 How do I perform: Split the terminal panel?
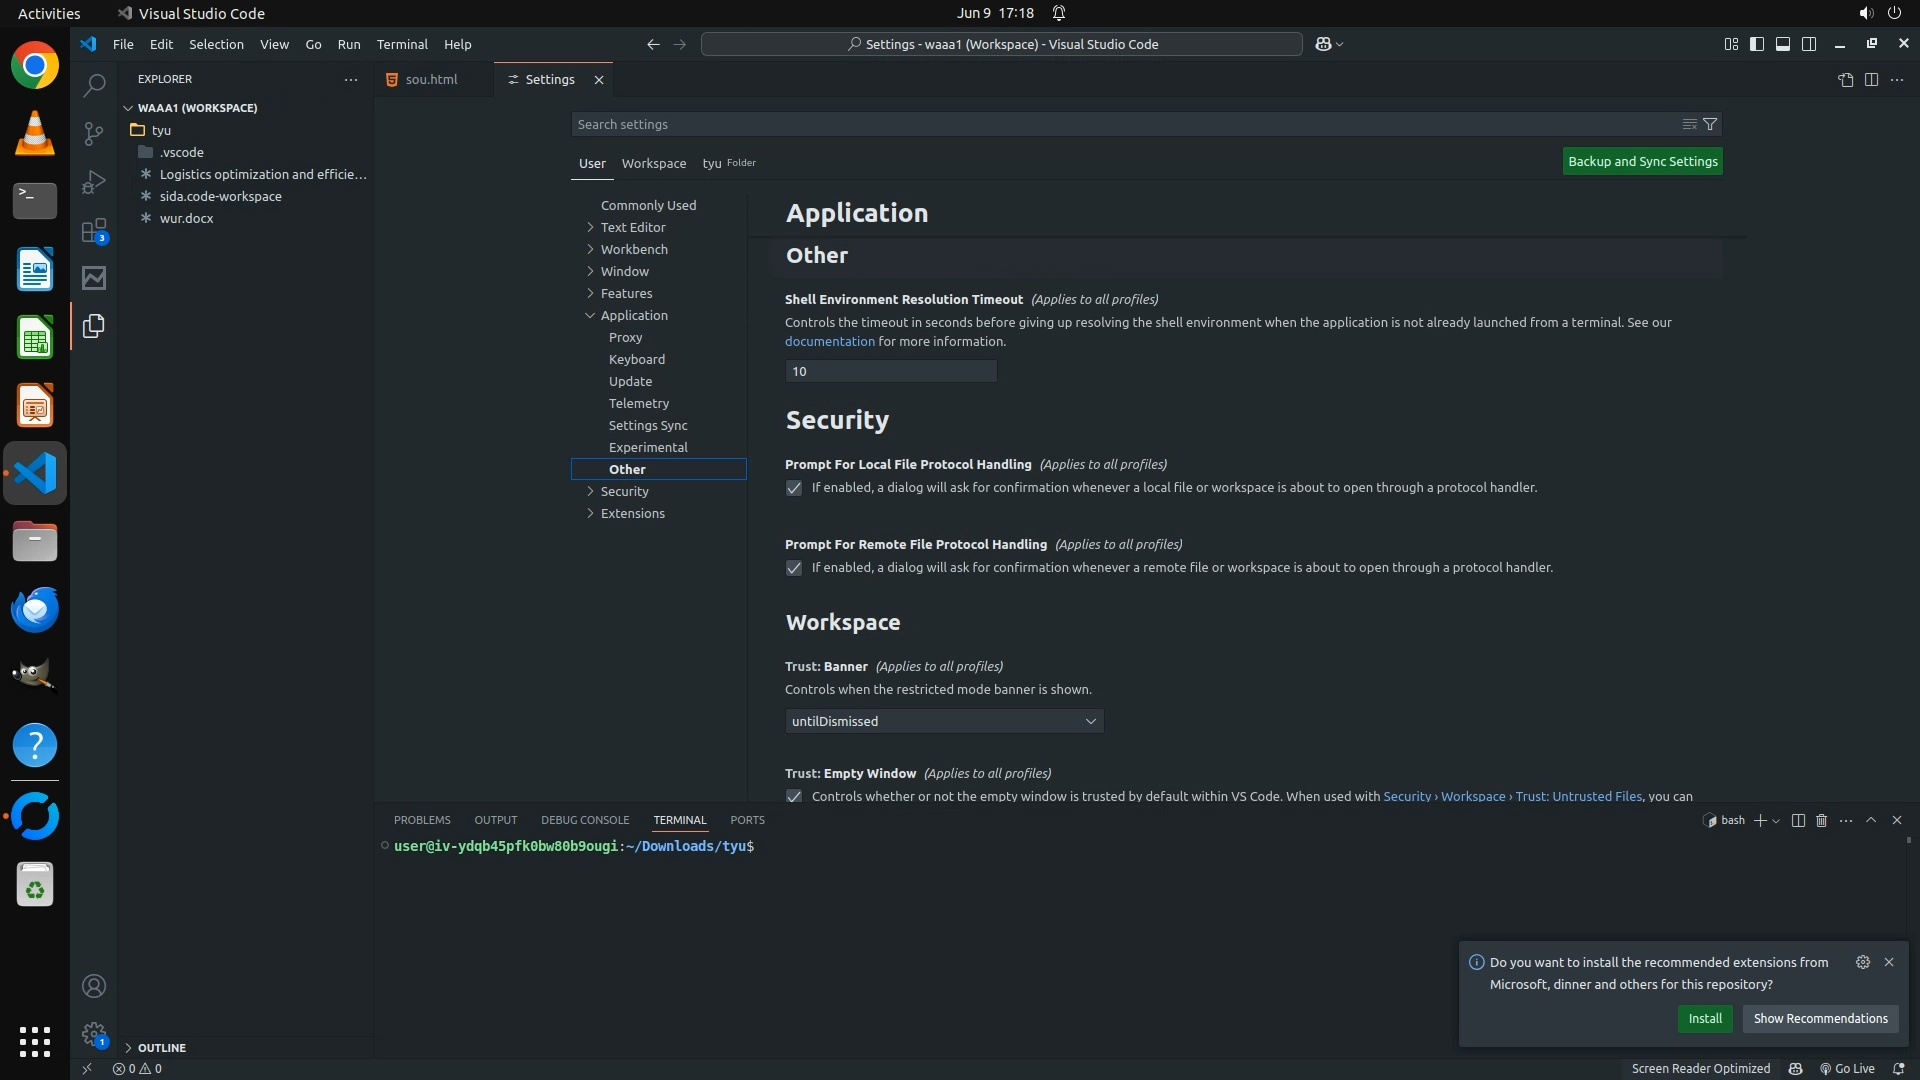click(x=1797, y=820)
